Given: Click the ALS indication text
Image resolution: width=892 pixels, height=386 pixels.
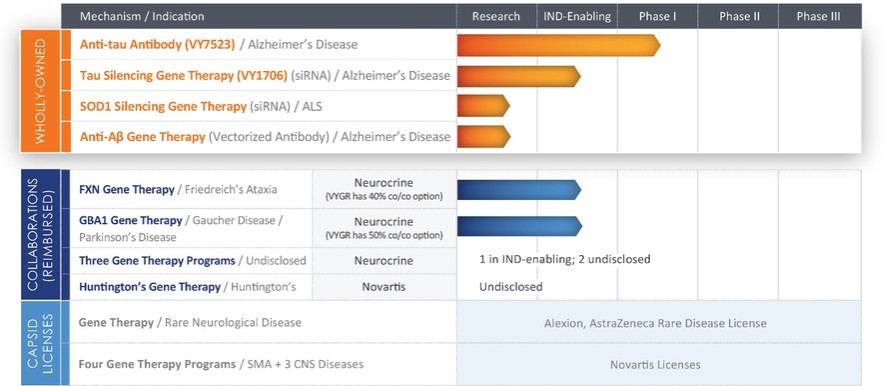Looking at the screenshot, I should coord(312,106).
